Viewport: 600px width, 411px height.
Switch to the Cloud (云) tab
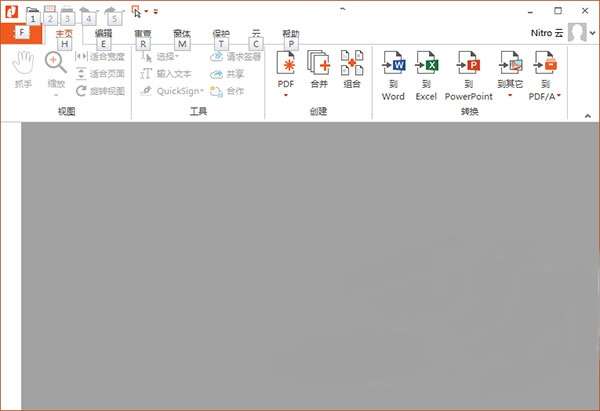pos(256,34)
